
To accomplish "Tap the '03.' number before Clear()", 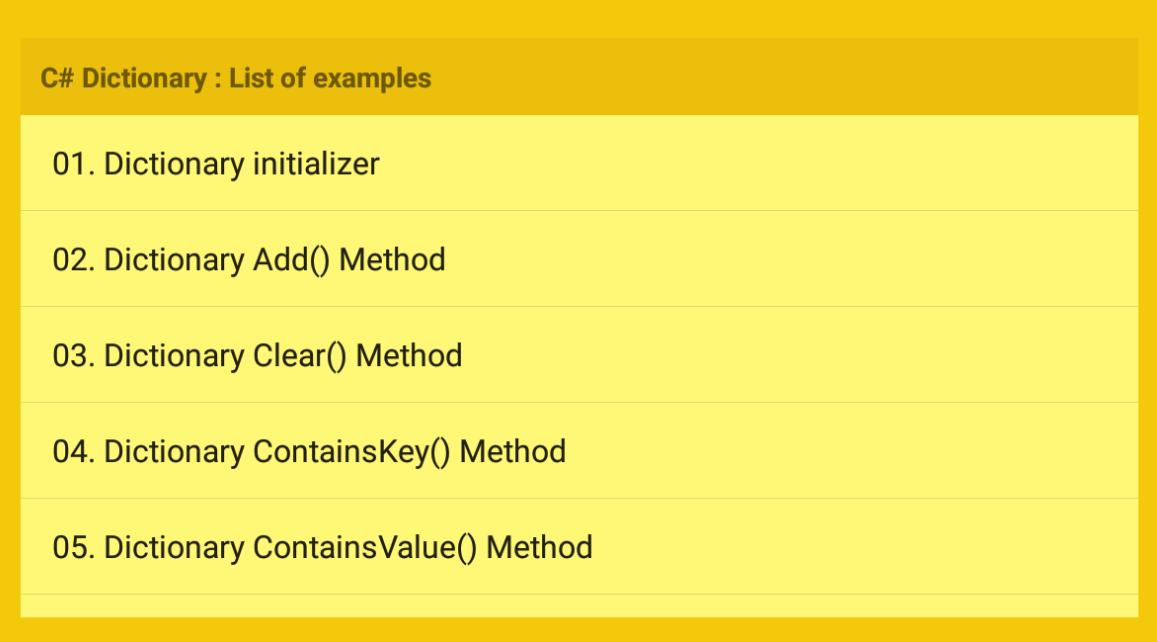I will click(x=73, y=356).
